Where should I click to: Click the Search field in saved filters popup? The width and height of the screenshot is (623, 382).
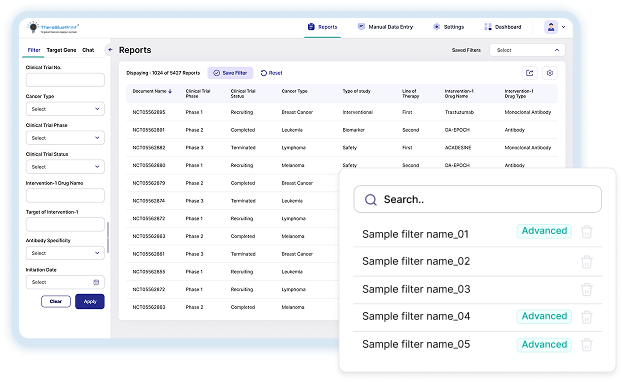[478, 199]
